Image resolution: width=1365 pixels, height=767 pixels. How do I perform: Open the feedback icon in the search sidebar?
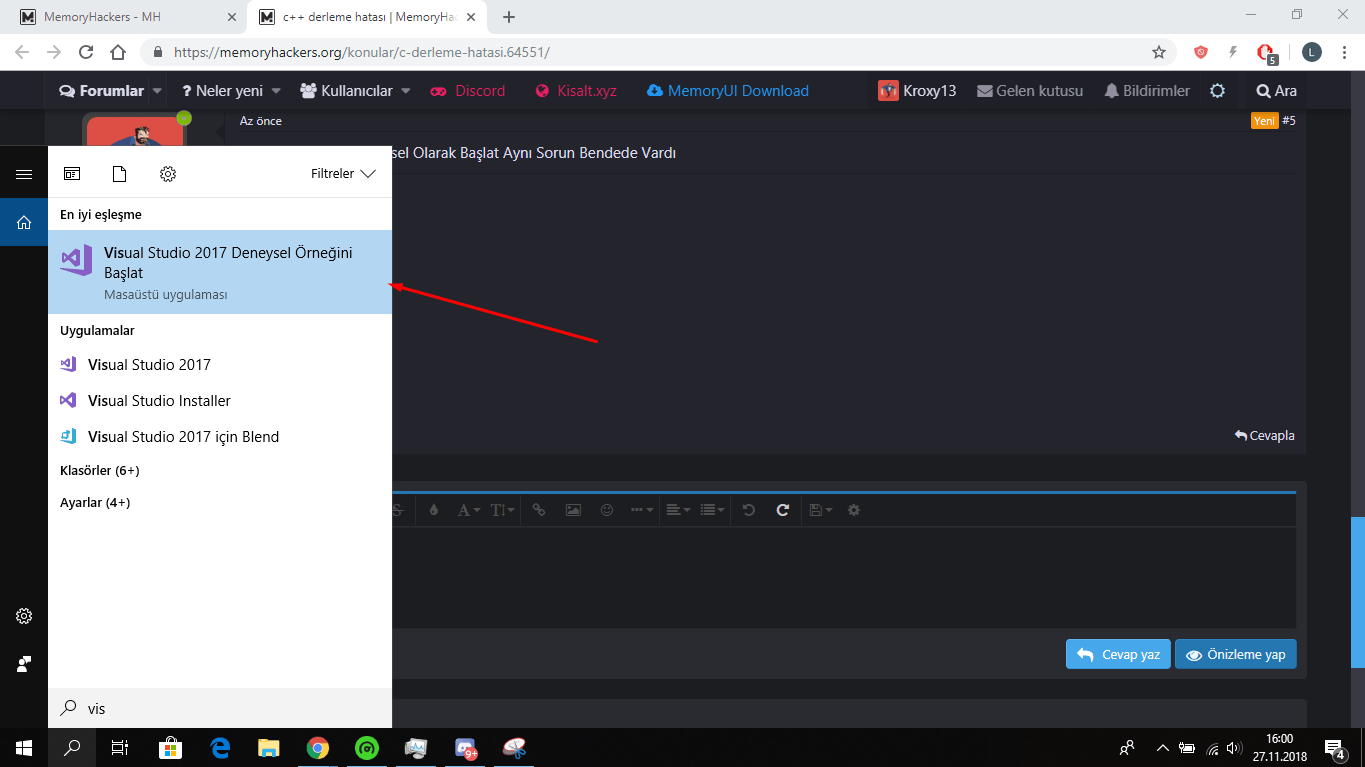tap(24, 664)
